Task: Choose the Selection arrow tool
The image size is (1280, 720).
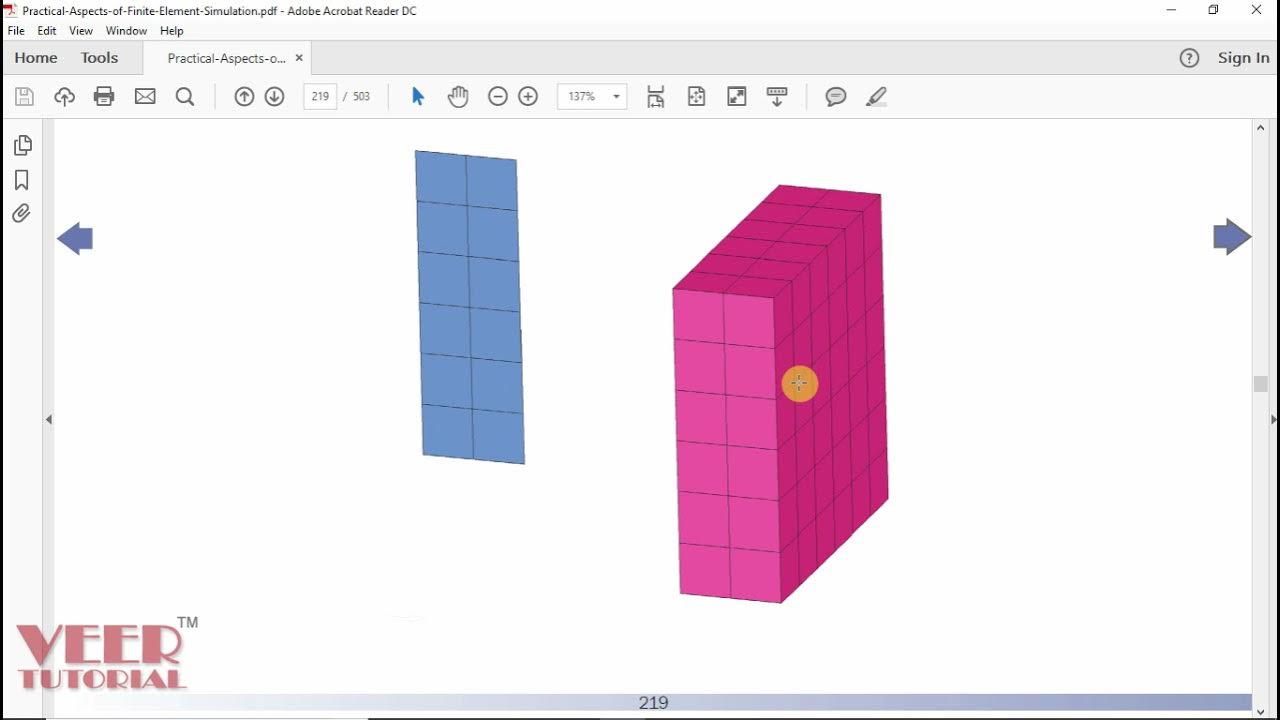Action: [x=418, y=97]
